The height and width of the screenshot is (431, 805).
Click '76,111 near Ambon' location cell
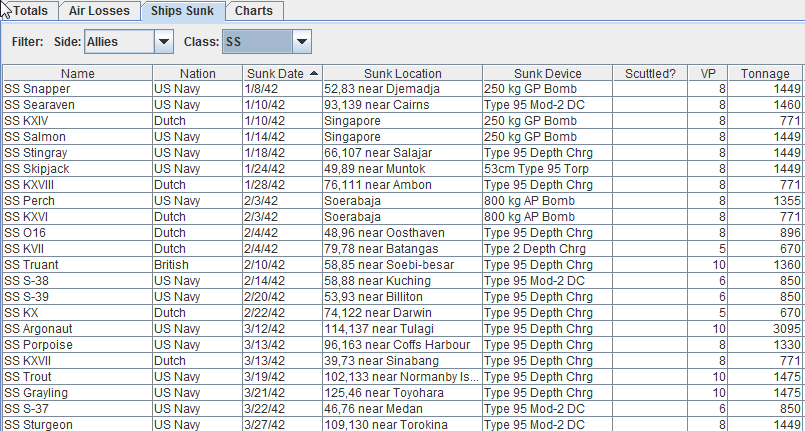[x=403, y=185]
